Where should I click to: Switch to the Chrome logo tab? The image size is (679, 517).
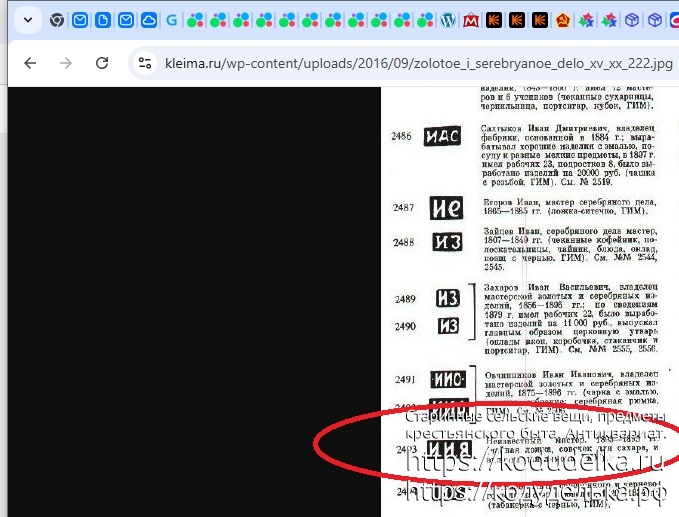(57, 20)
